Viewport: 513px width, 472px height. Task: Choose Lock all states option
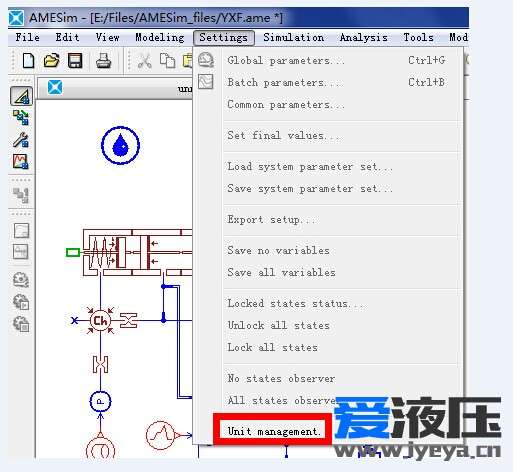(x=273, y=347)
